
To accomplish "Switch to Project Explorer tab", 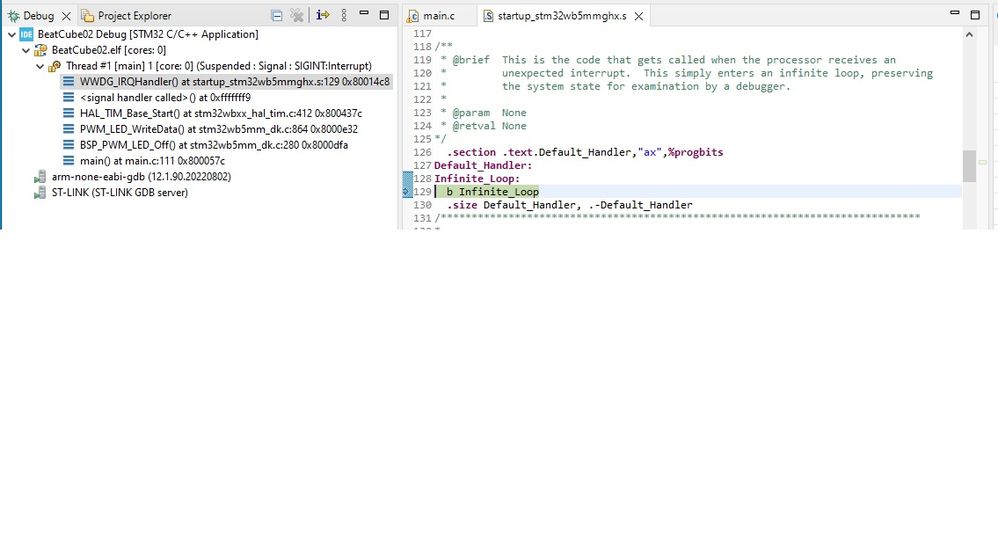I will coord(126,16).
